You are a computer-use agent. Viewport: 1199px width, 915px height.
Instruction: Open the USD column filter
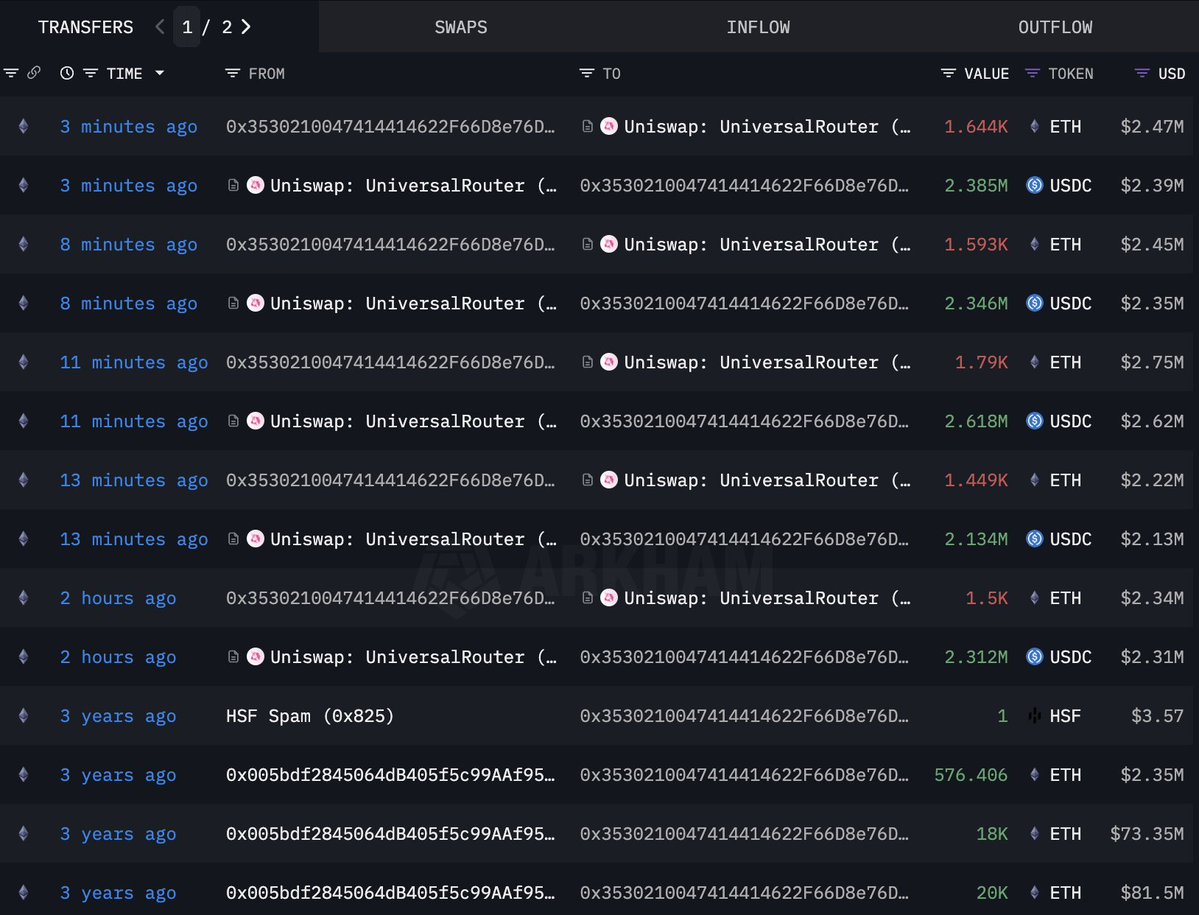1141,73
